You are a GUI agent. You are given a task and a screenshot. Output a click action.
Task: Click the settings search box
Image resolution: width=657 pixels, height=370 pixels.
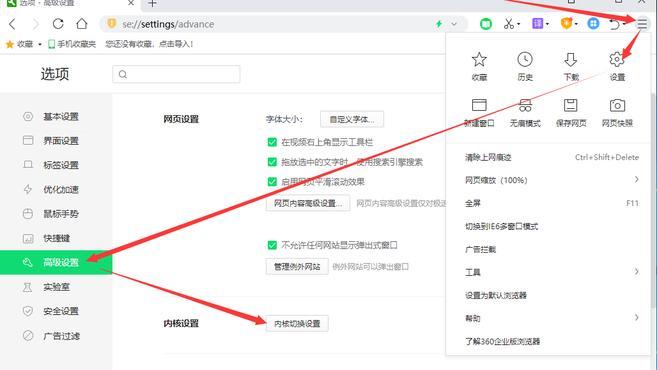point(176,74)
